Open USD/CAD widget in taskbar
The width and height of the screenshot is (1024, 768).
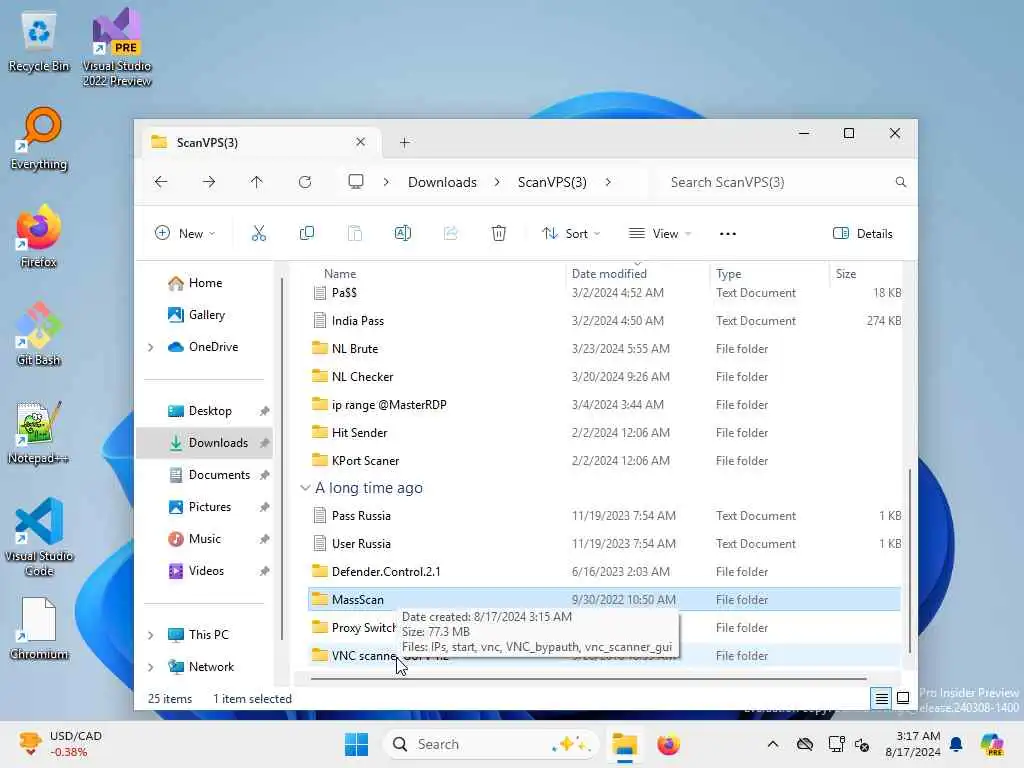click(x=61, y=744)
